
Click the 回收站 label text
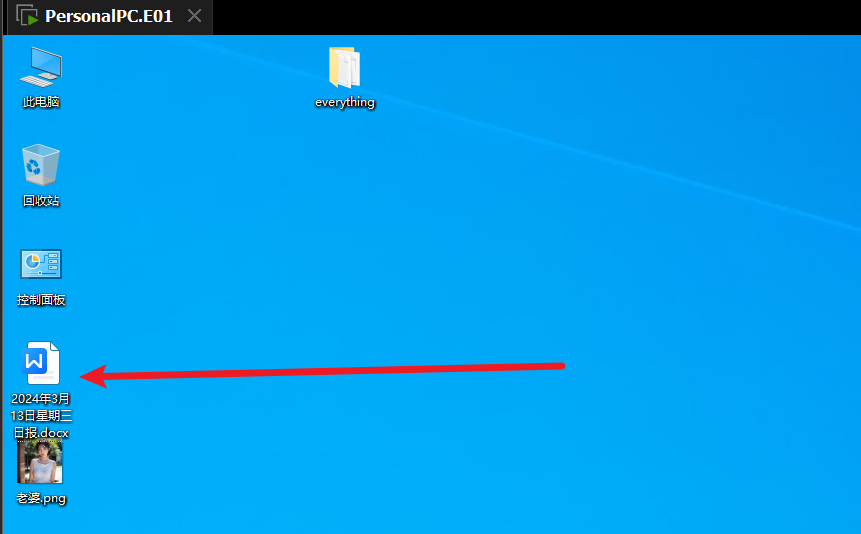(41, 201)
